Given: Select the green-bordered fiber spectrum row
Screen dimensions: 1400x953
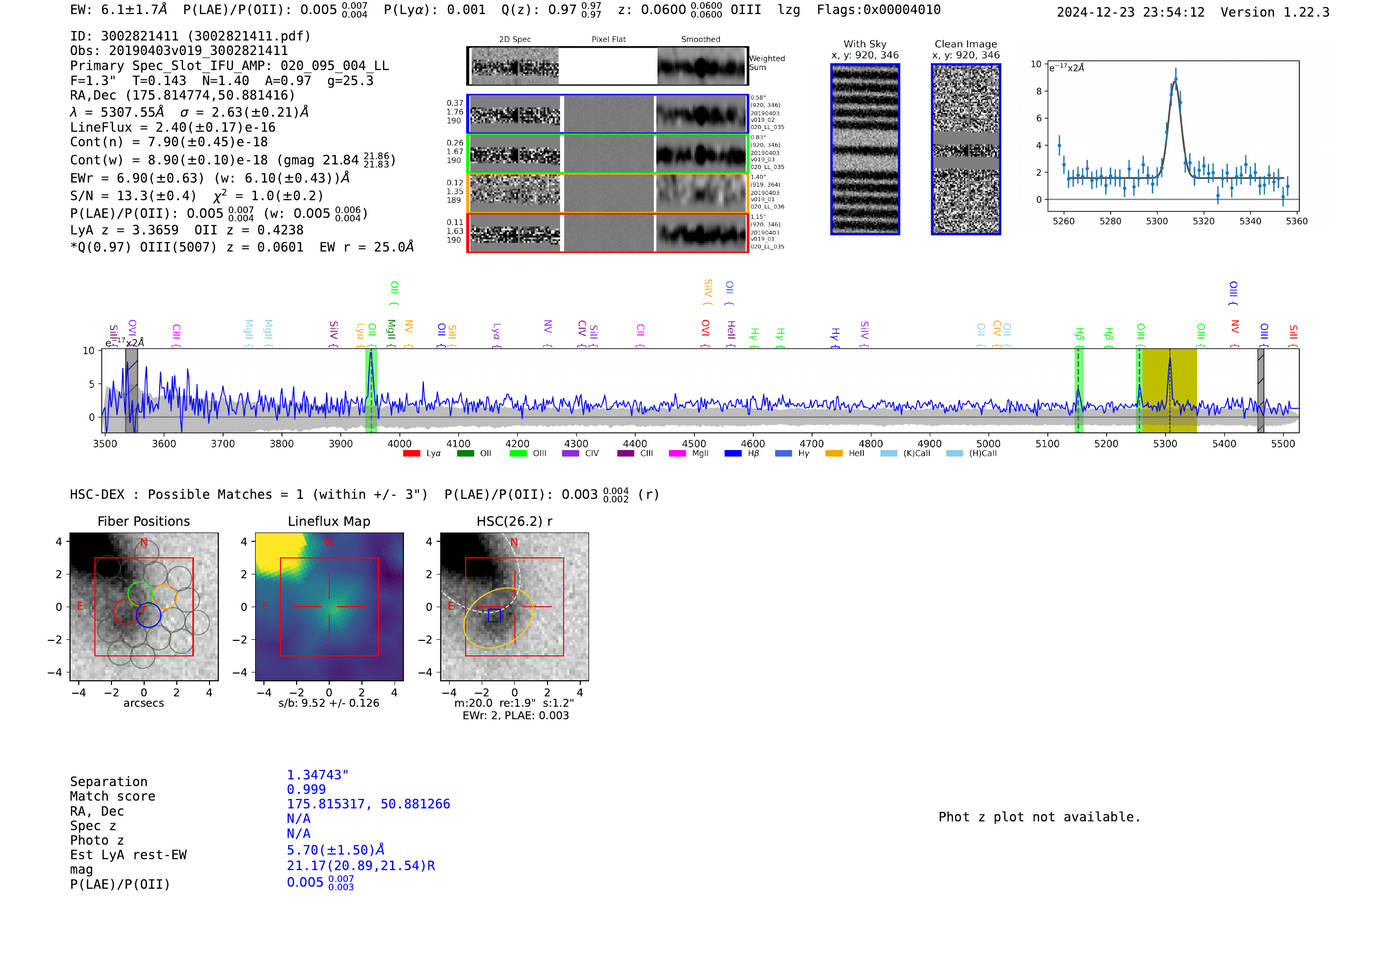Looking at the screenshot, I should pyautogui.click(x=607, y=154).
